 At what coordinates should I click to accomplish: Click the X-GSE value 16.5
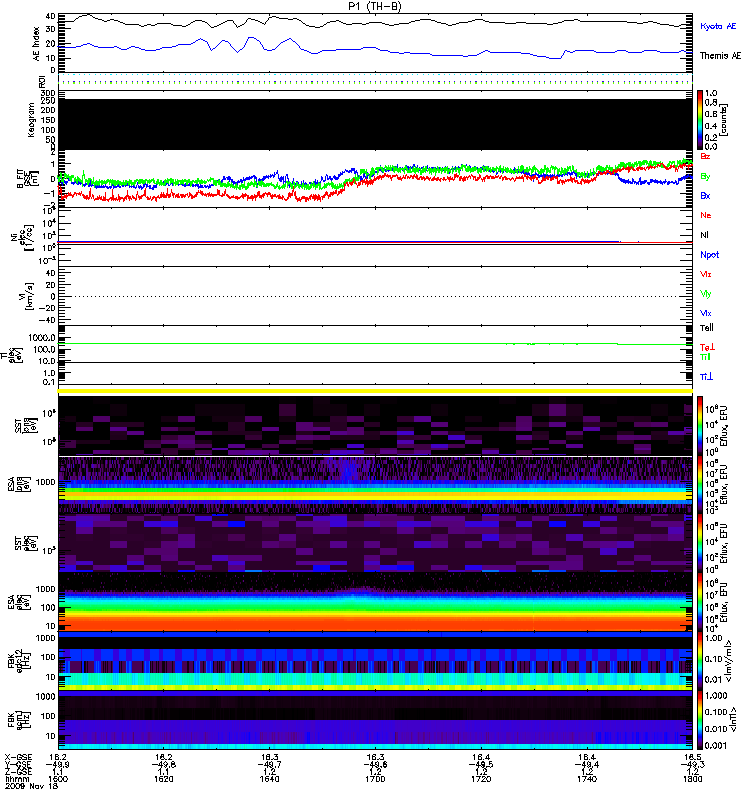pos(692,757)
